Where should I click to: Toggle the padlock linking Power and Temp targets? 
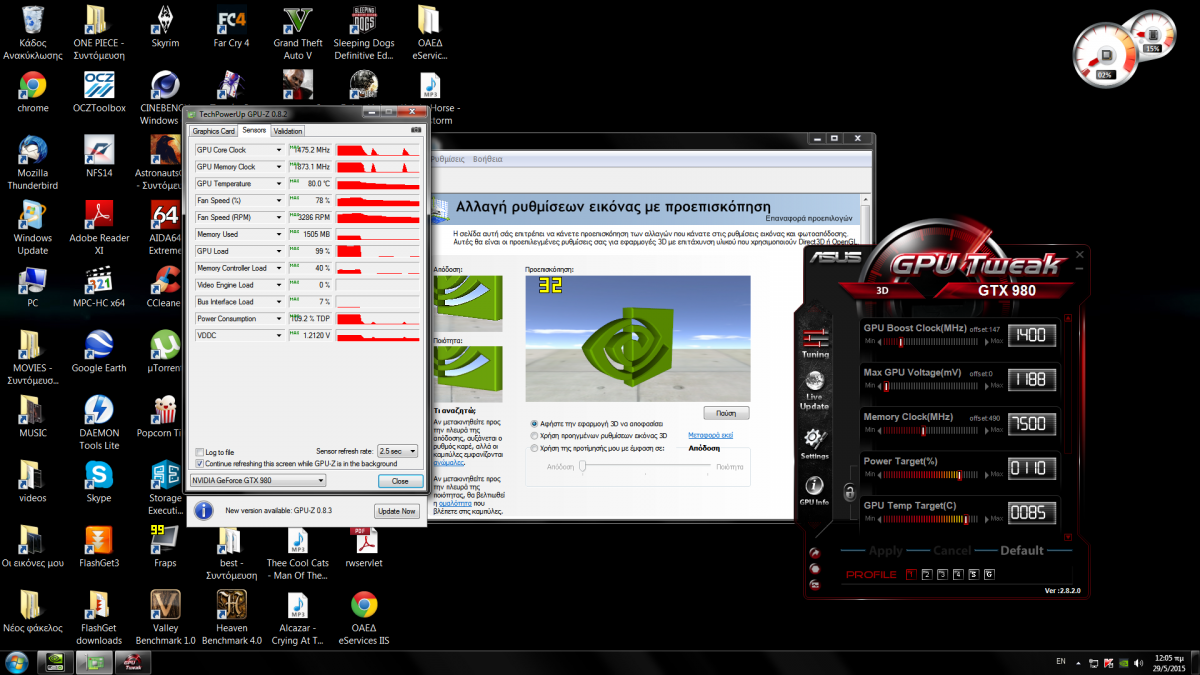(849, 491)
